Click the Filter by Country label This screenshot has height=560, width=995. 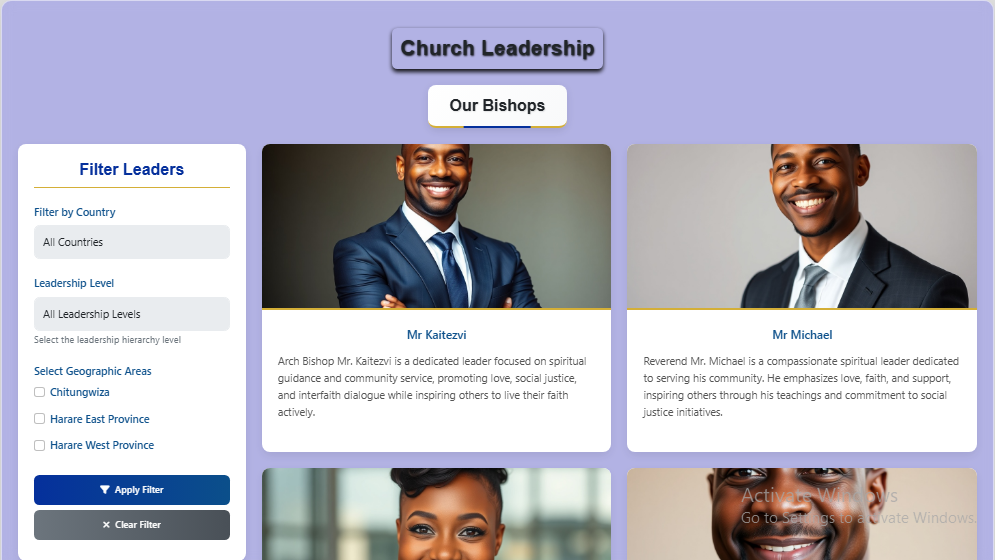pos(75,212)
